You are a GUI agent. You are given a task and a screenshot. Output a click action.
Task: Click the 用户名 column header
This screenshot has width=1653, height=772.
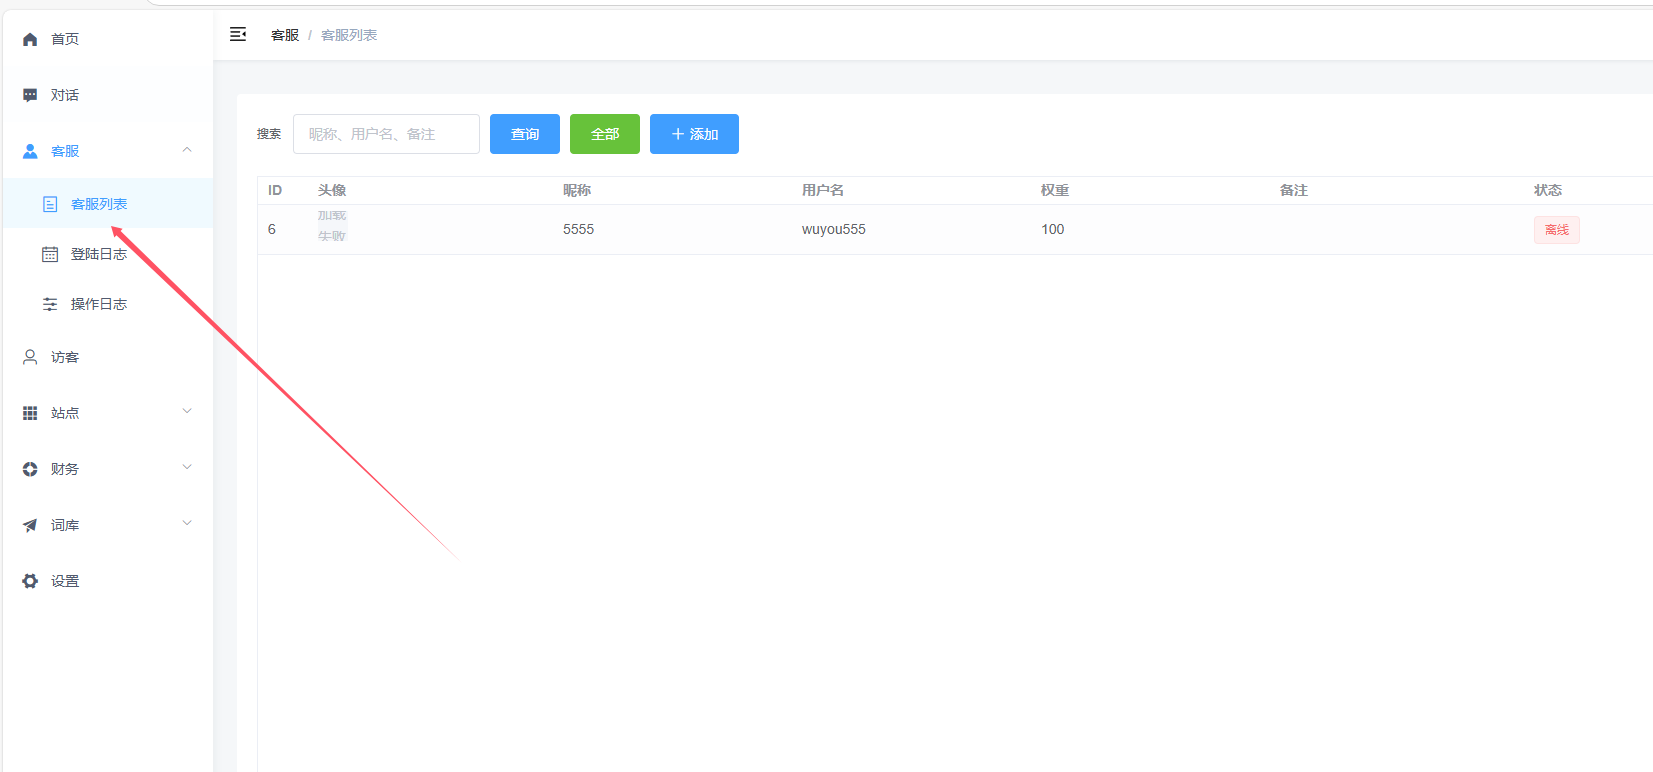point(823,190)
